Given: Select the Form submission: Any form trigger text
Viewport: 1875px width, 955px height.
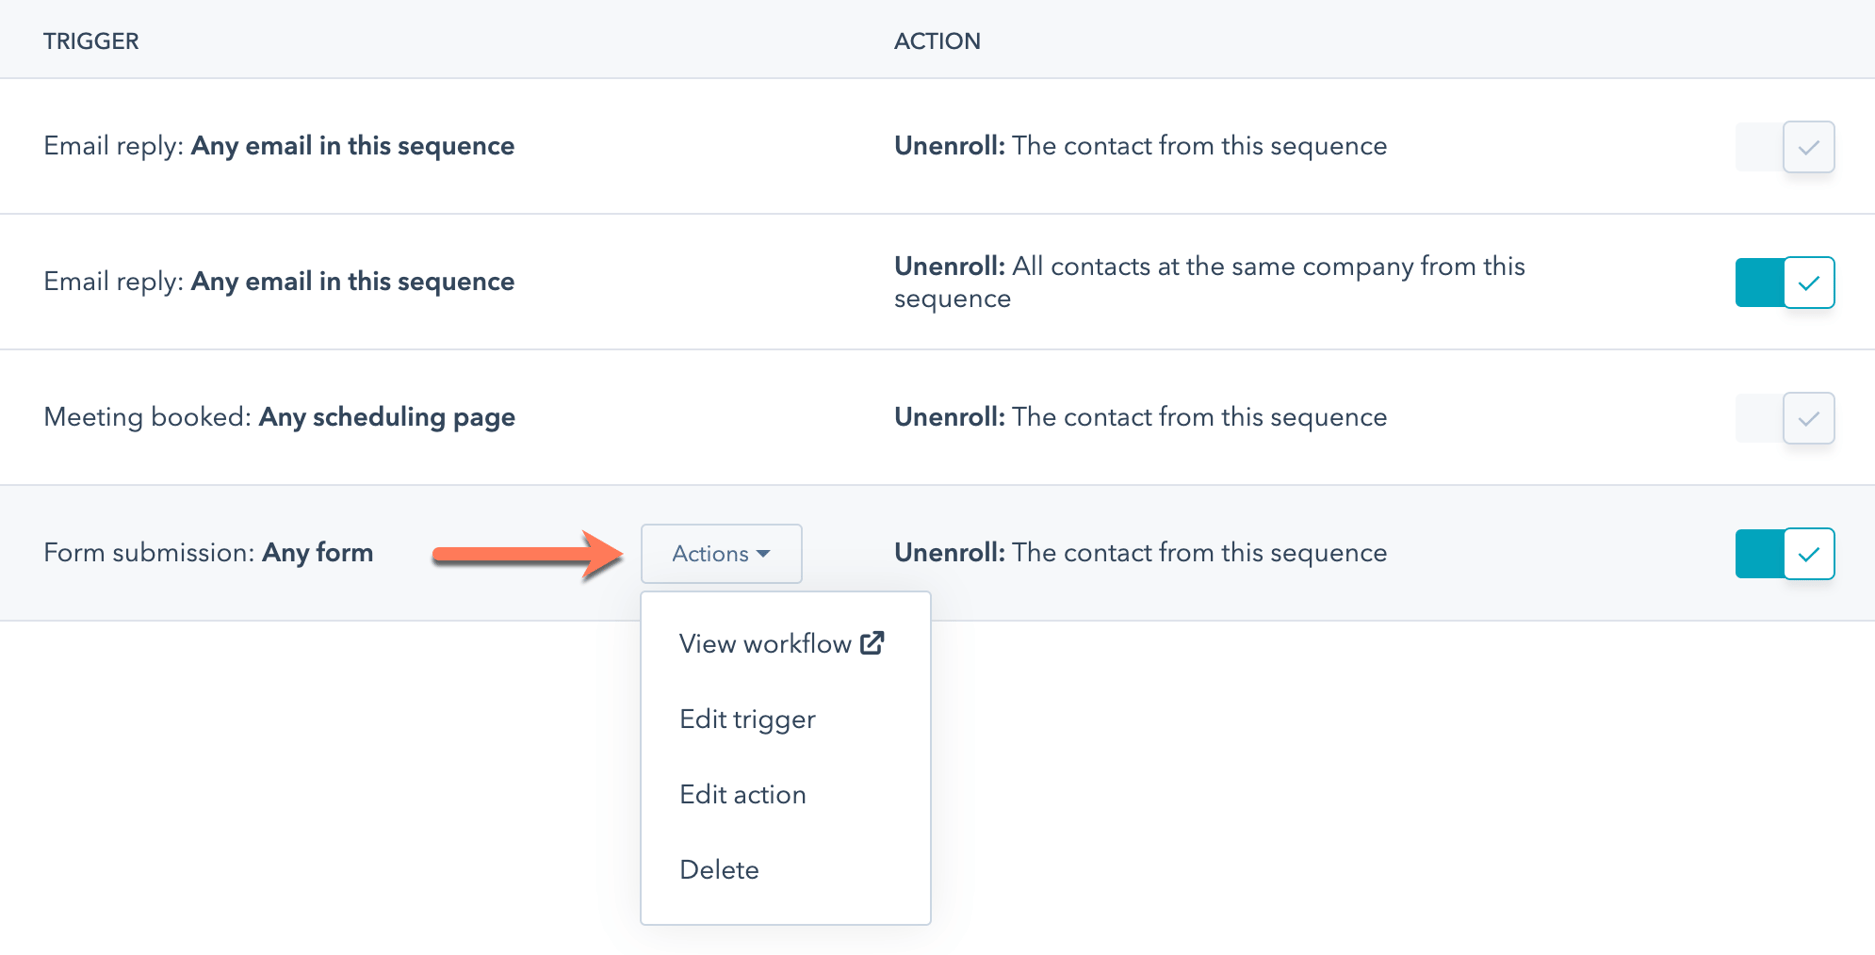Looking at the screenshot, I should [208, 552].
